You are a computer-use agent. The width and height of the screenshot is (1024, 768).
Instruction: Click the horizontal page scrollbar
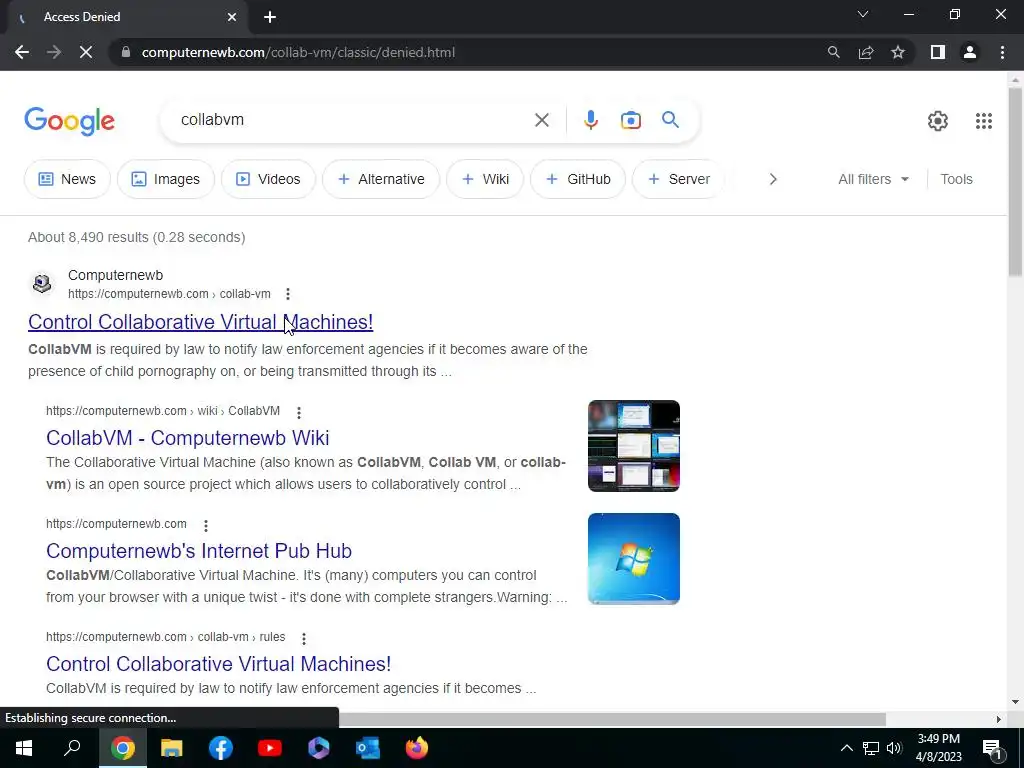612,719
